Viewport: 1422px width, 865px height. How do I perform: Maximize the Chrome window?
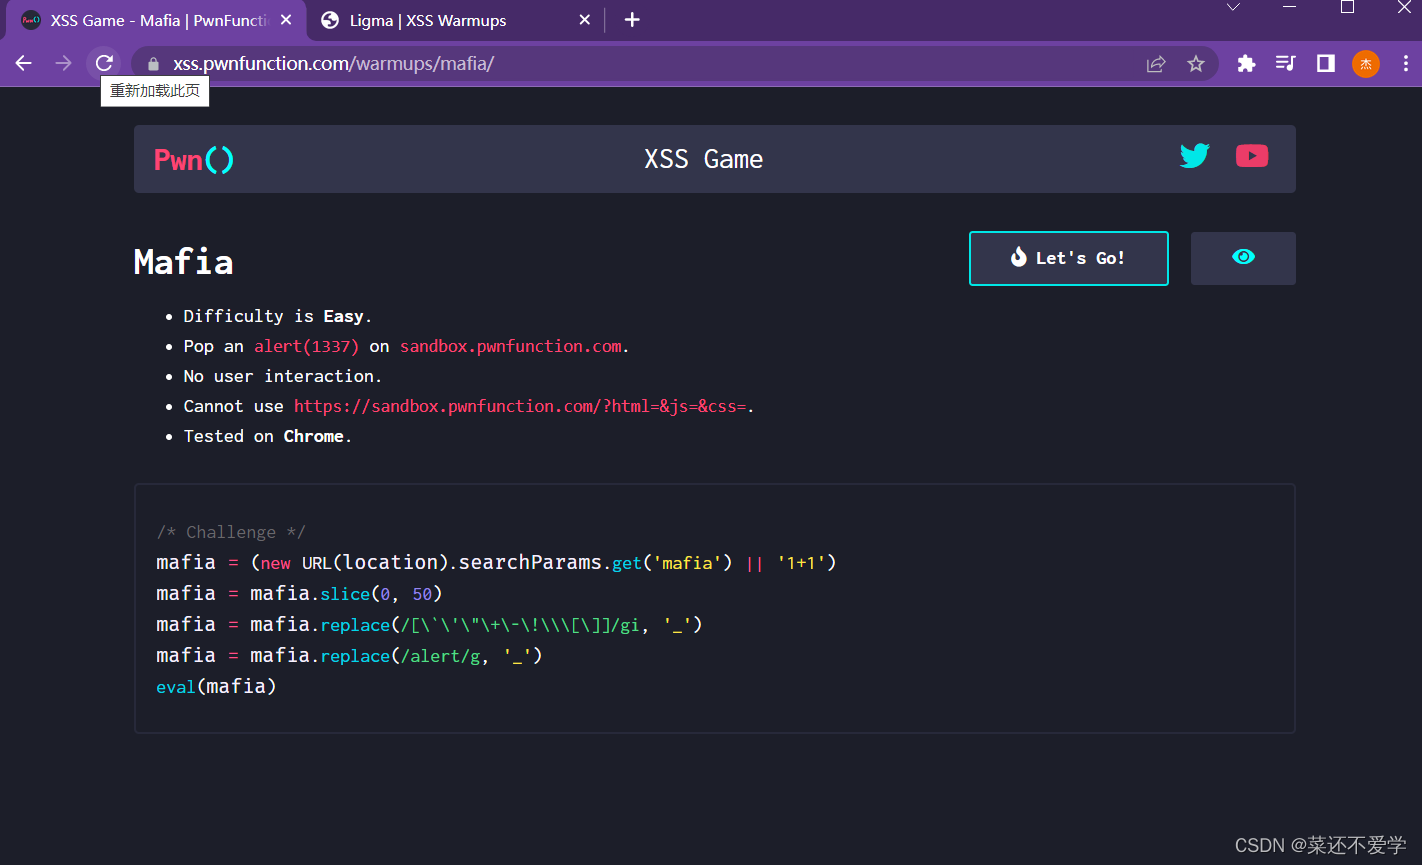coord(1347,7)
